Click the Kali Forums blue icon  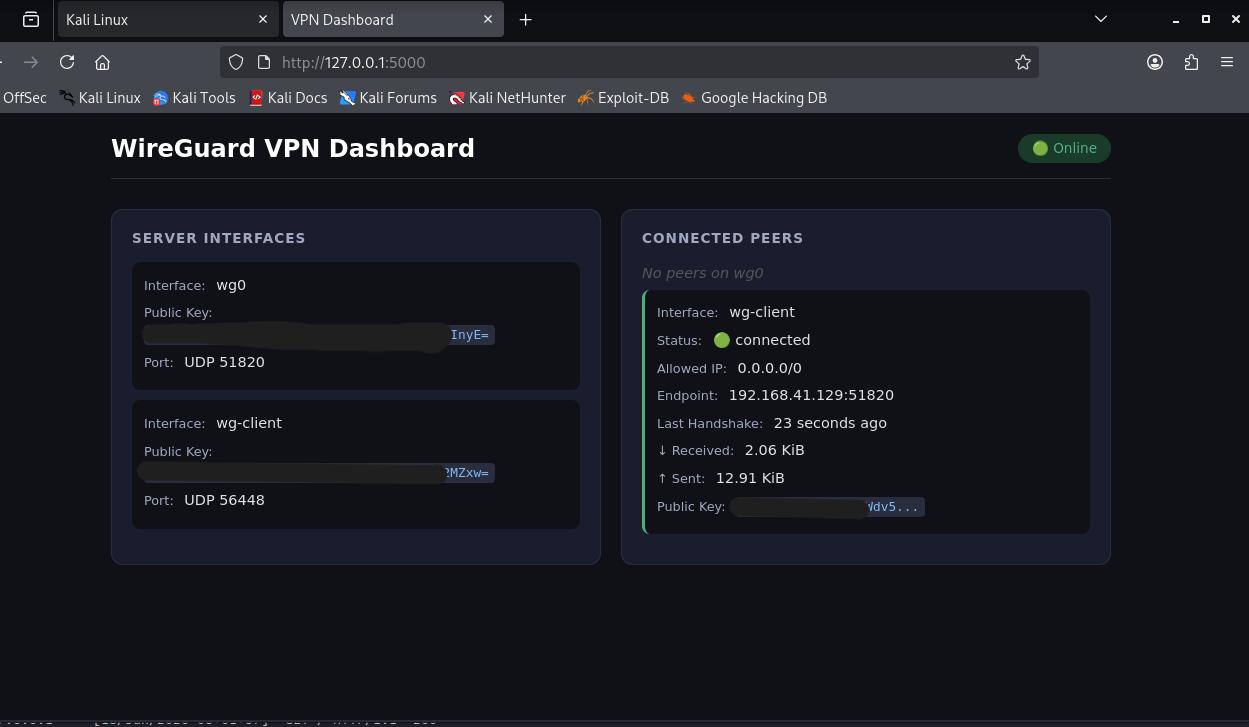(348, 98)
